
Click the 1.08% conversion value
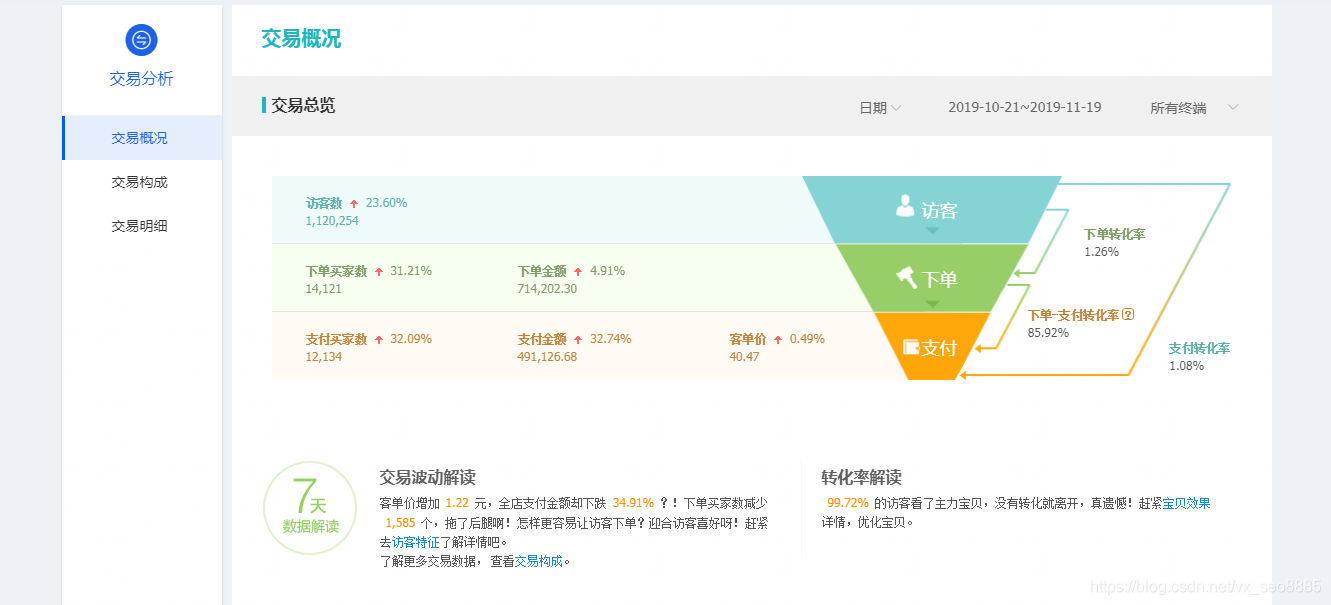[1186, 366]
